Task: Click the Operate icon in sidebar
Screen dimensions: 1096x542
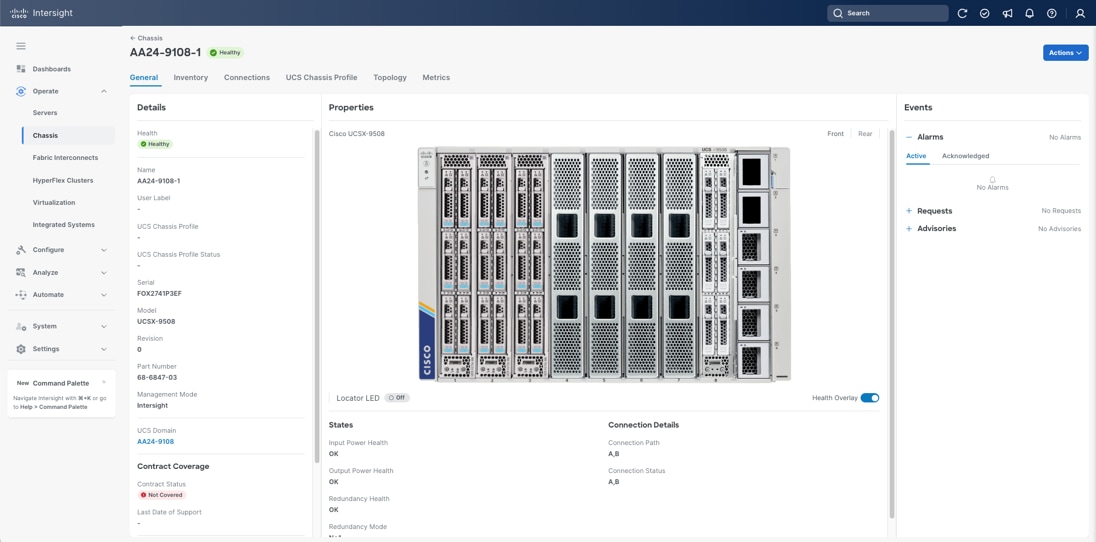Action: point(21,91)
